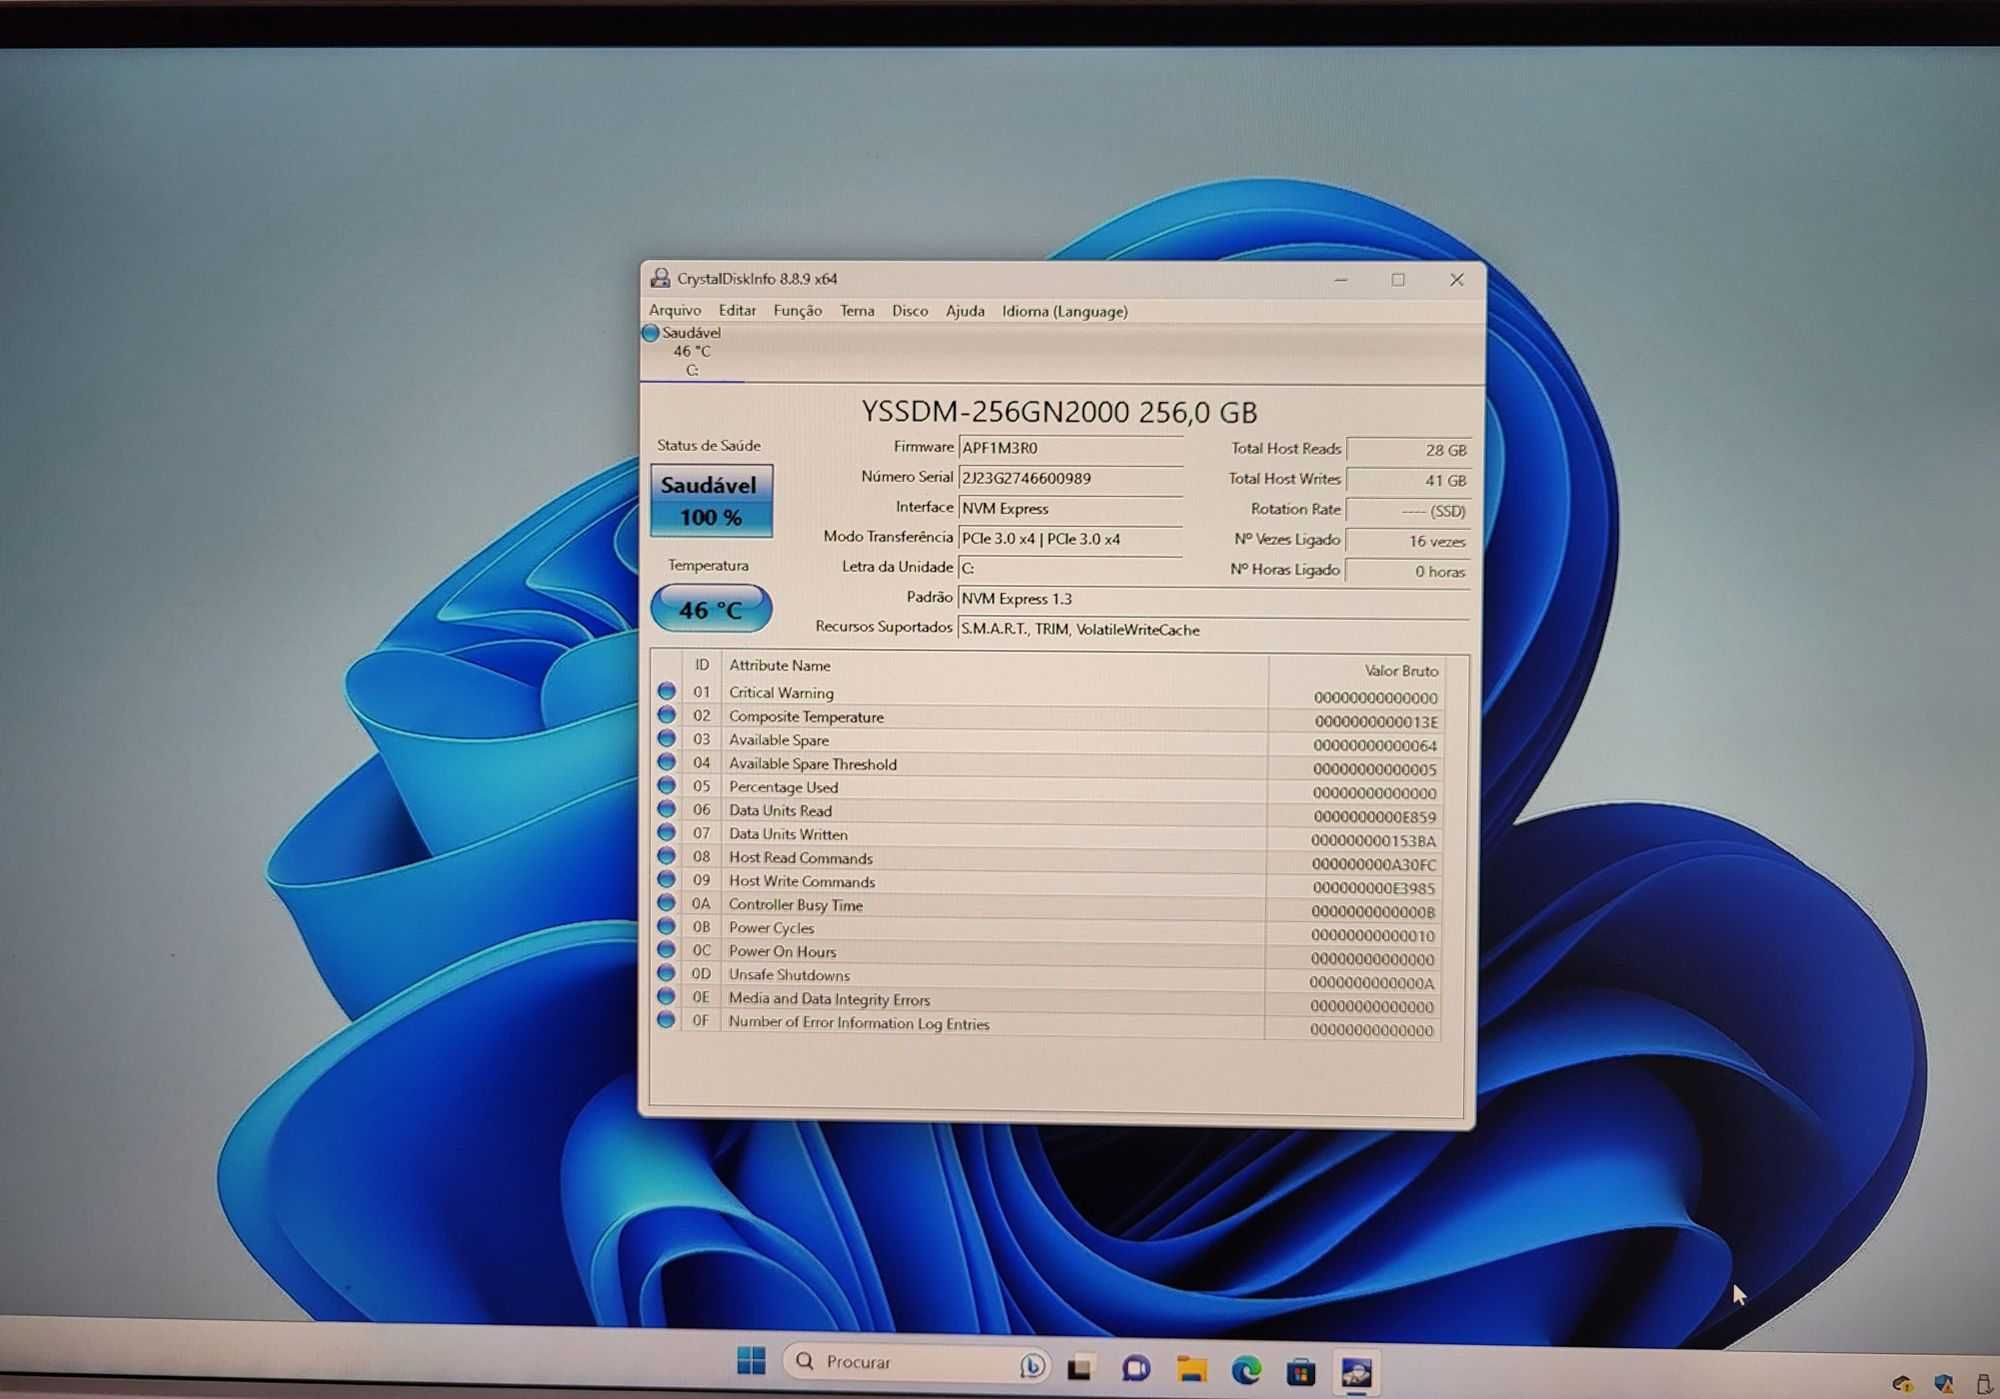The height and width of the screenshot is (1399, 2000).
Task: Open the Editar menu
Action: pos(737,310)
